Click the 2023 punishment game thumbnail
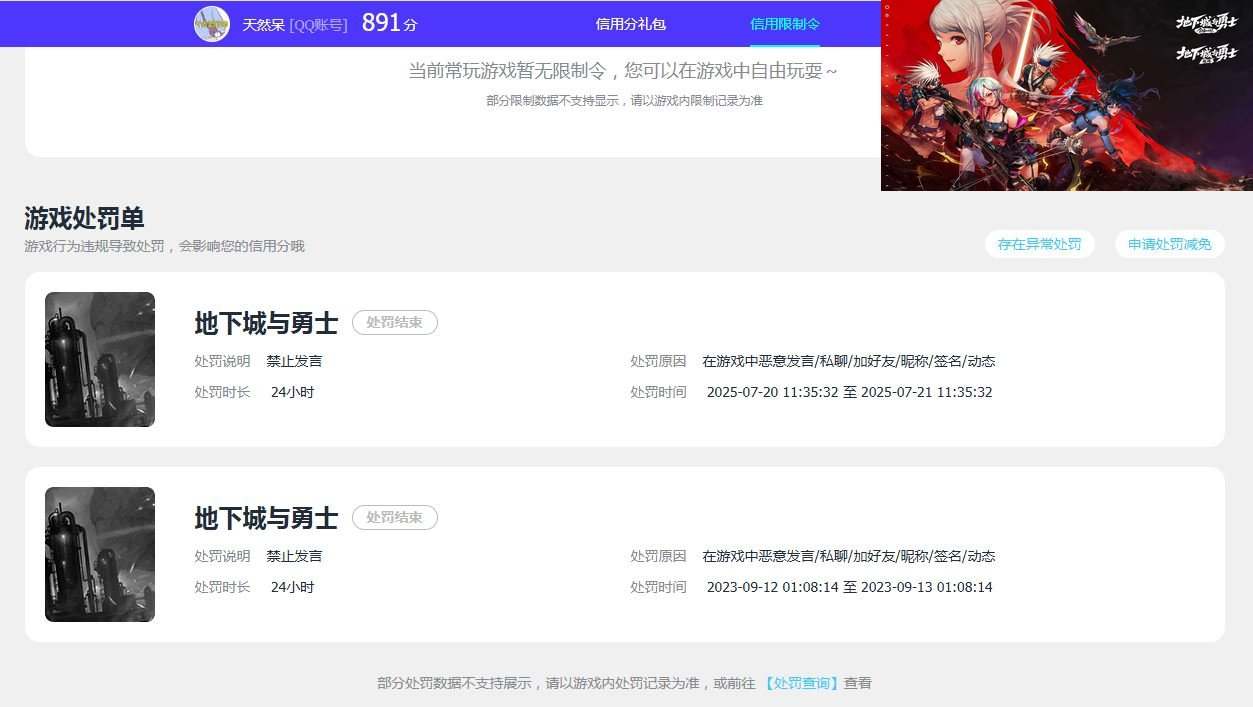 (100, 555)
